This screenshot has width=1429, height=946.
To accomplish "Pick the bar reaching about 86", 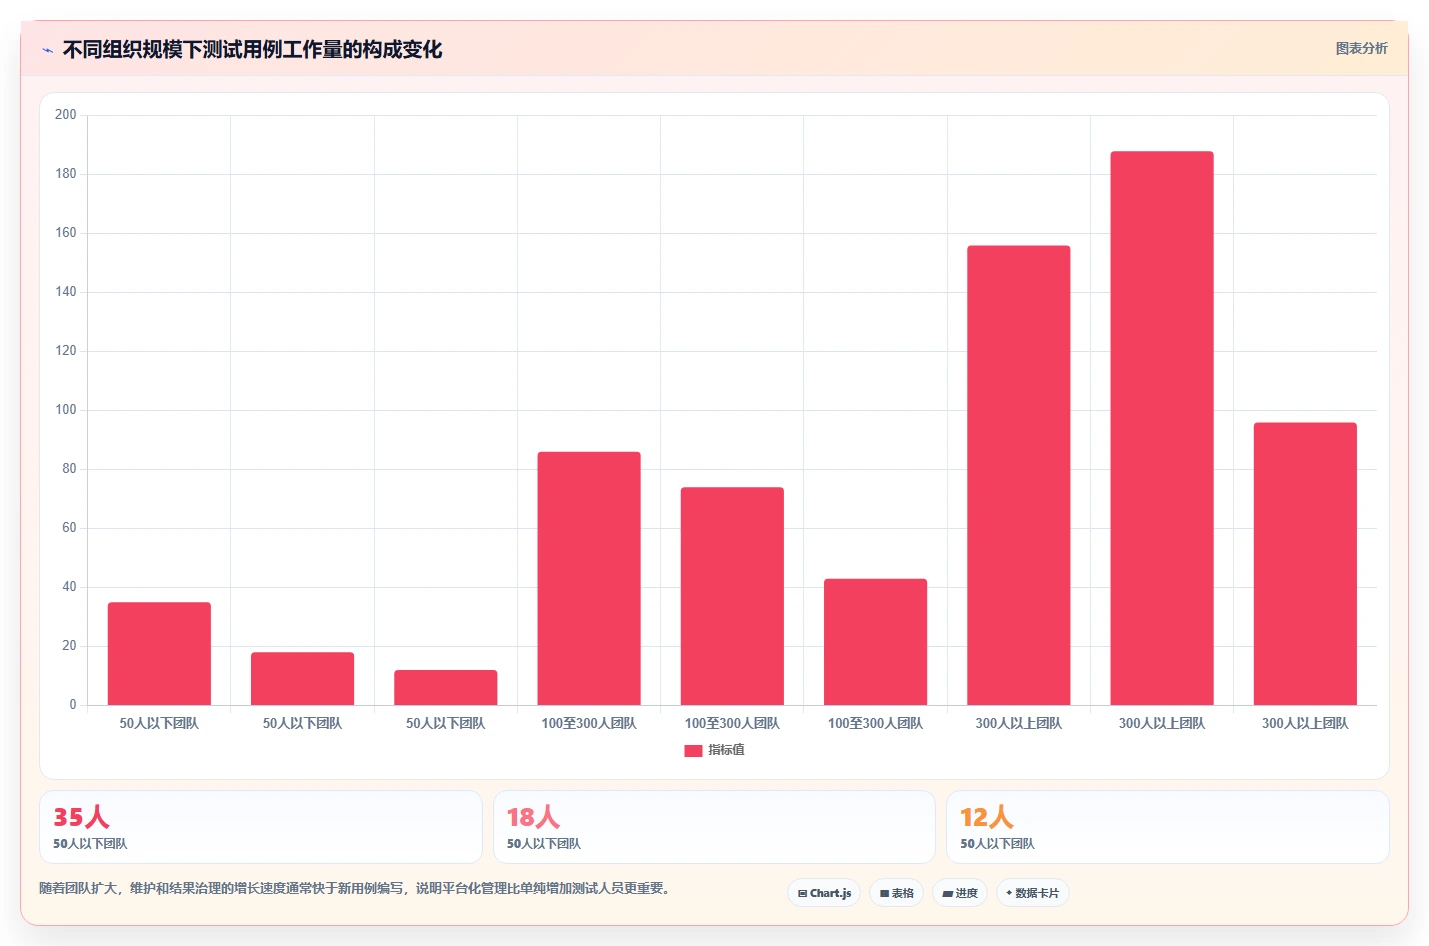I will (589, 578).
